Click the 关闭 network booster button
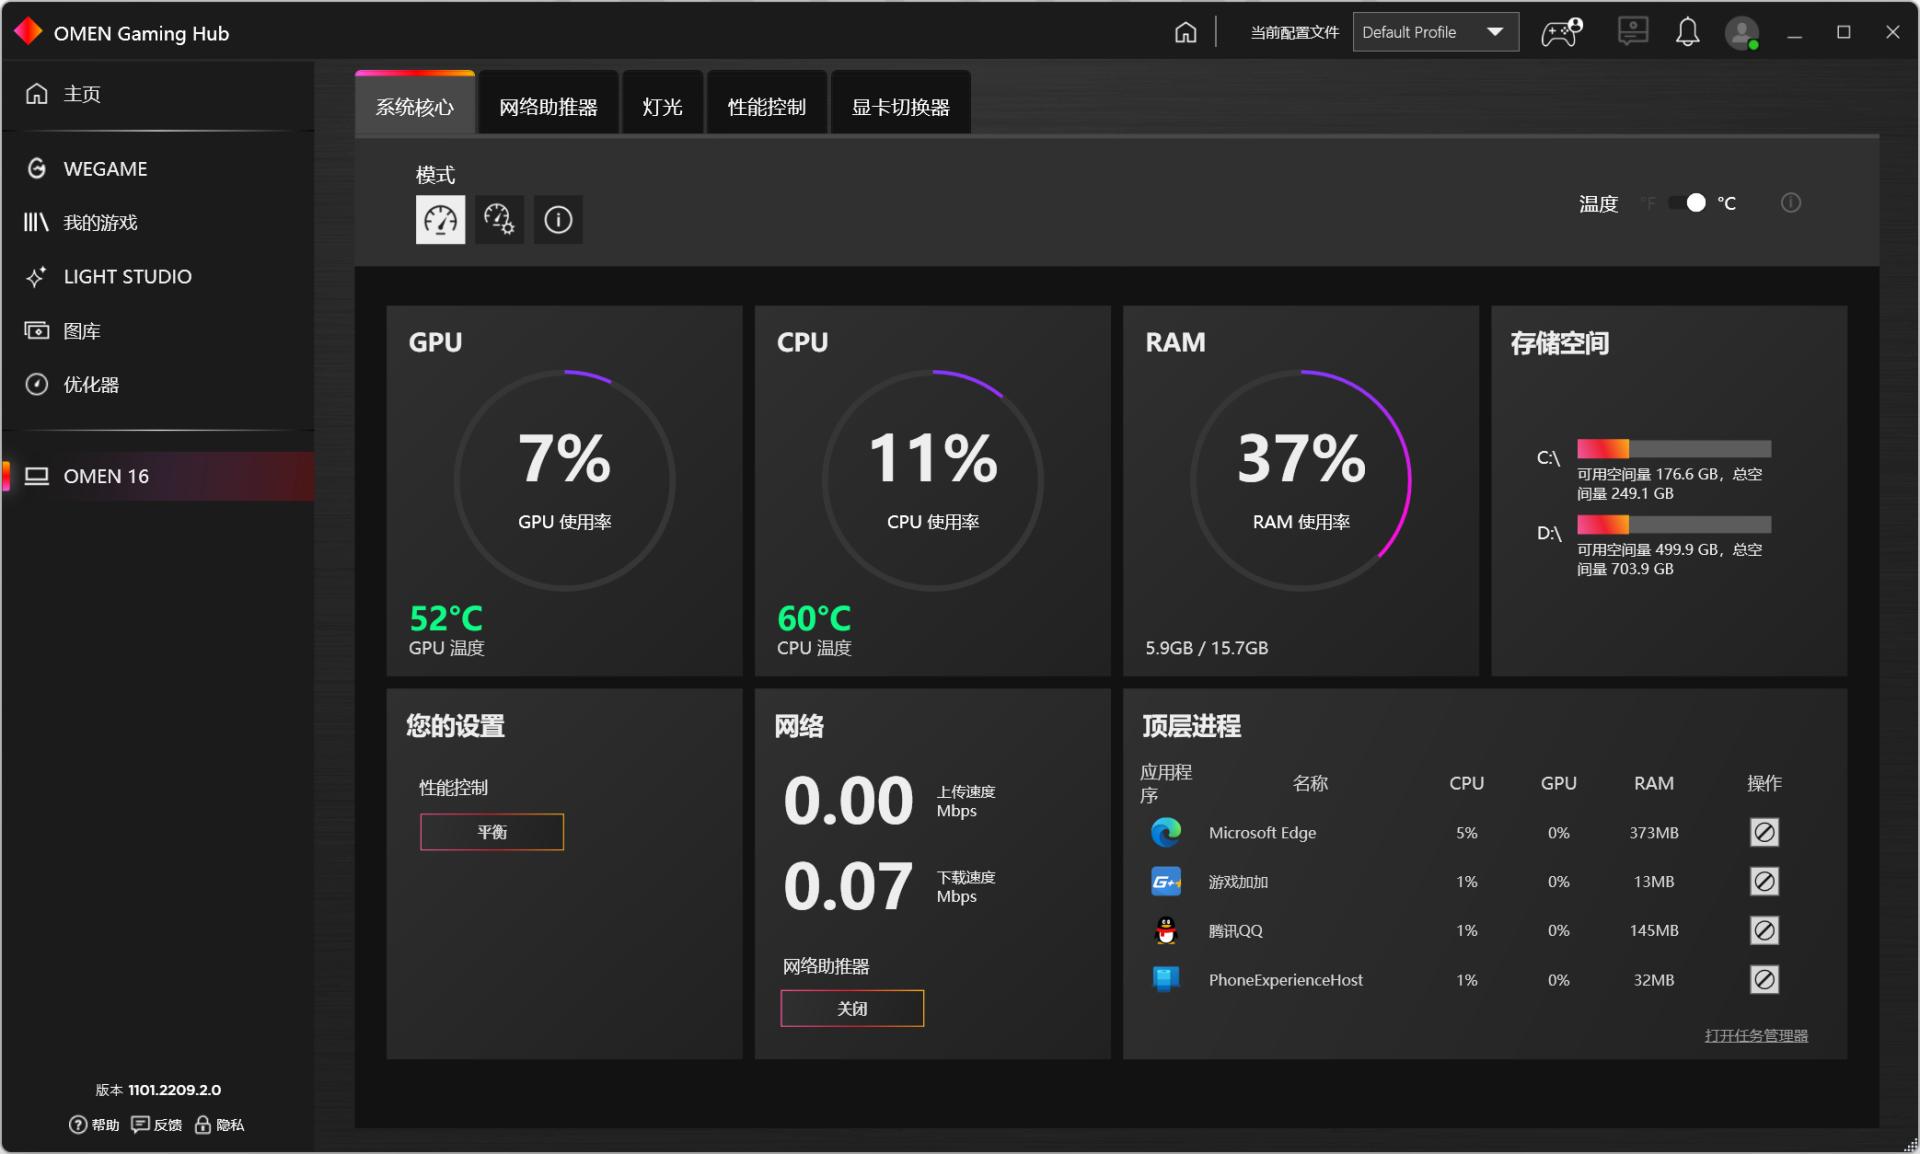The image size is (1920, 1154). point(852,1008)
